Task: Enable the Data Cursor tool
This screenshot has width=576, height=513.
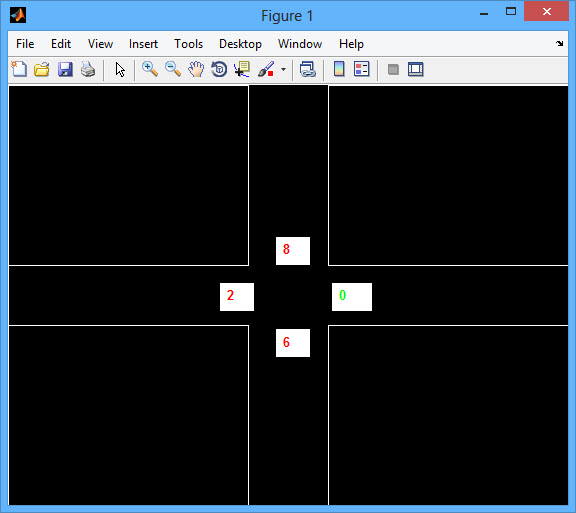Action: click(x=242, y=69)
